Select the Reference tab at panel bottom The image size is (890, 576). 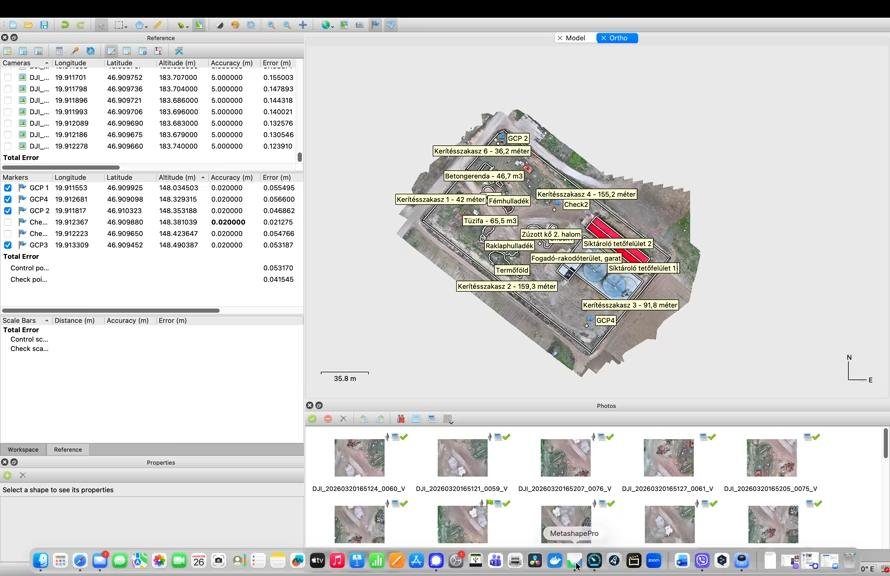[x=68, y=449]
